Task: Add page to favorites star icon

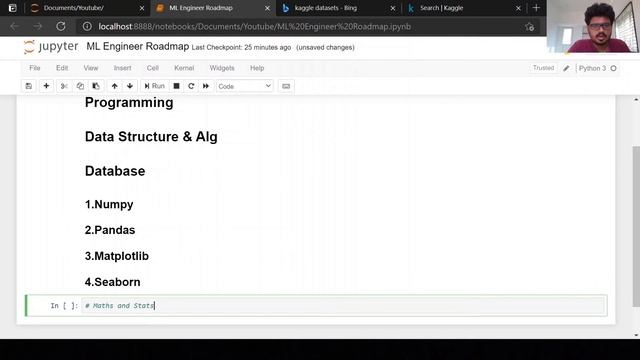Action: pyautogui.click(x=529, y=27)
